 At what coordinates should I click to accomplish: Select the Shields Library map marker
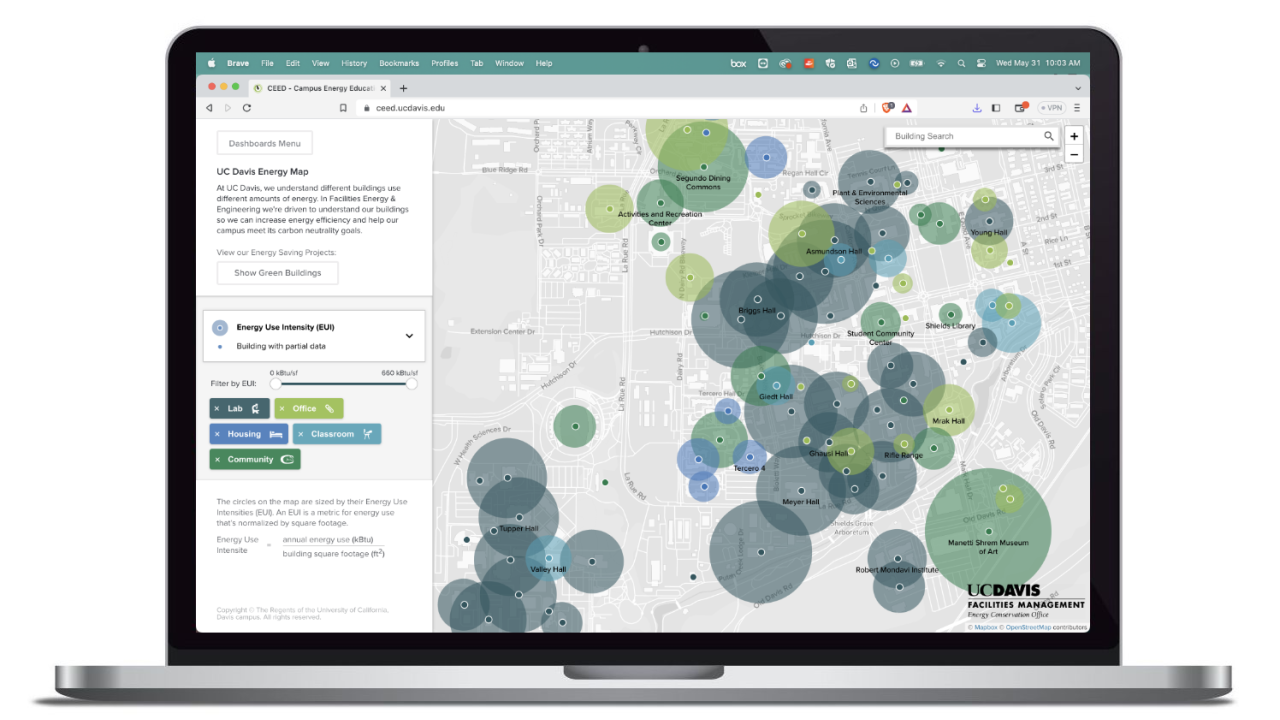click(x=950, y=314)
